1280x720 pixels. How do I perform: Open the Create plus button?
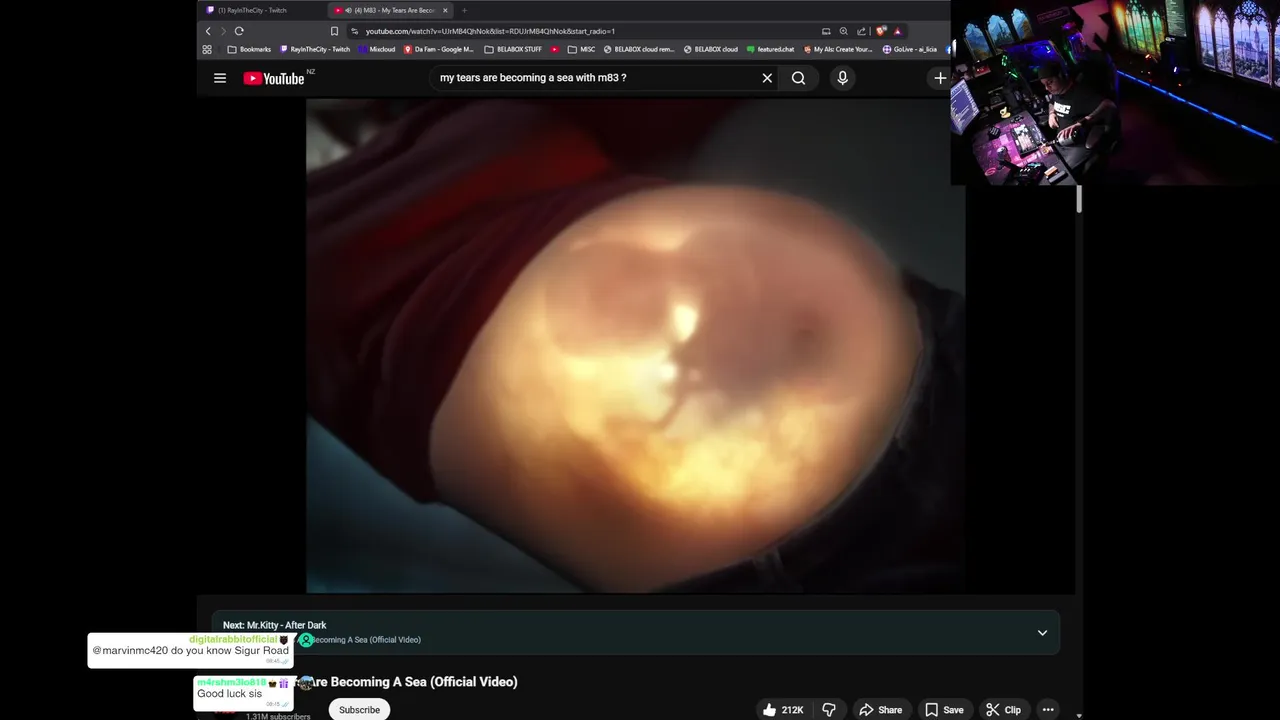940,78
